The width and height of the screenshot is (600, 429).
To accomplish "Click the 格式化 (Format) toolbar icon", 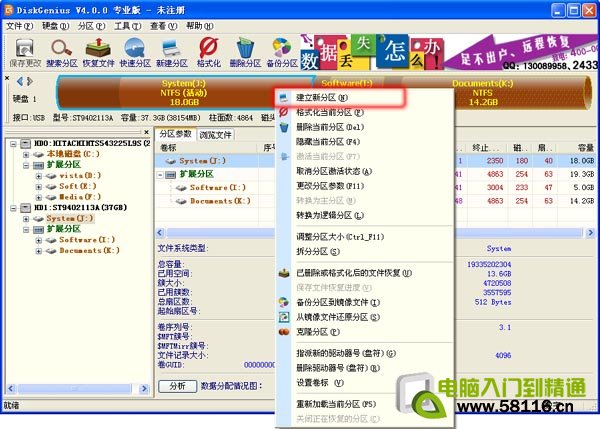I will (x=209, y=52).
